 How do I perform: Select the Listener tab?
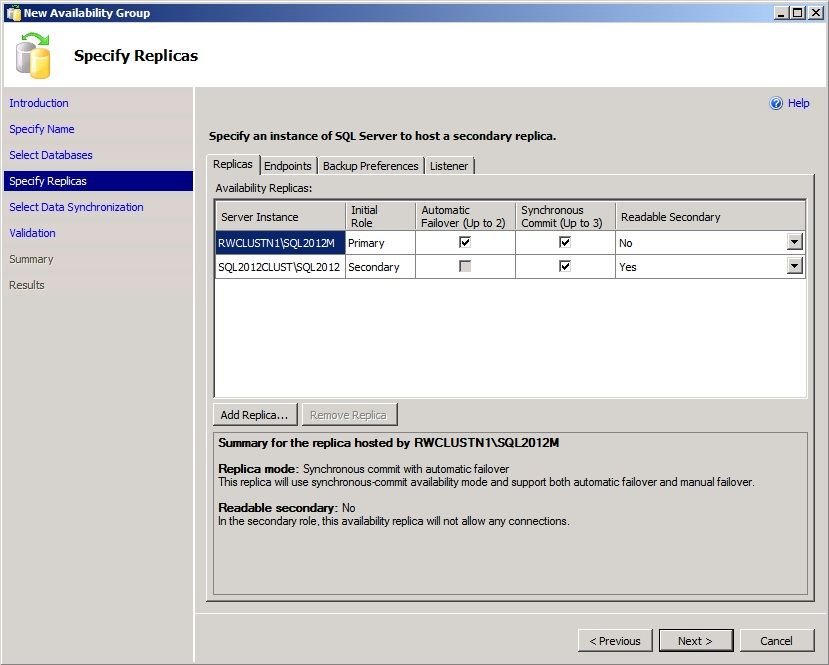[450, 166]
